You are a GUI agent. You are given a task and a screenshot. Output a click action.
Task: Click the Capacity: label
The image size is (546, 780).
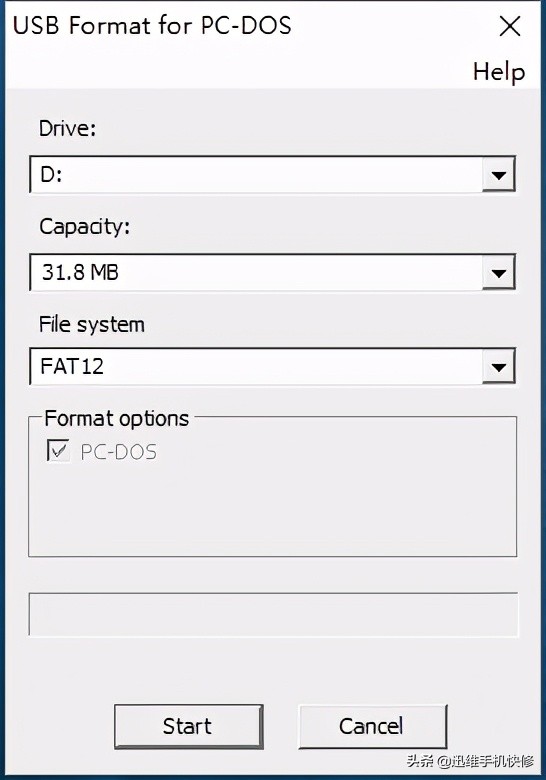tap(84, 227)
